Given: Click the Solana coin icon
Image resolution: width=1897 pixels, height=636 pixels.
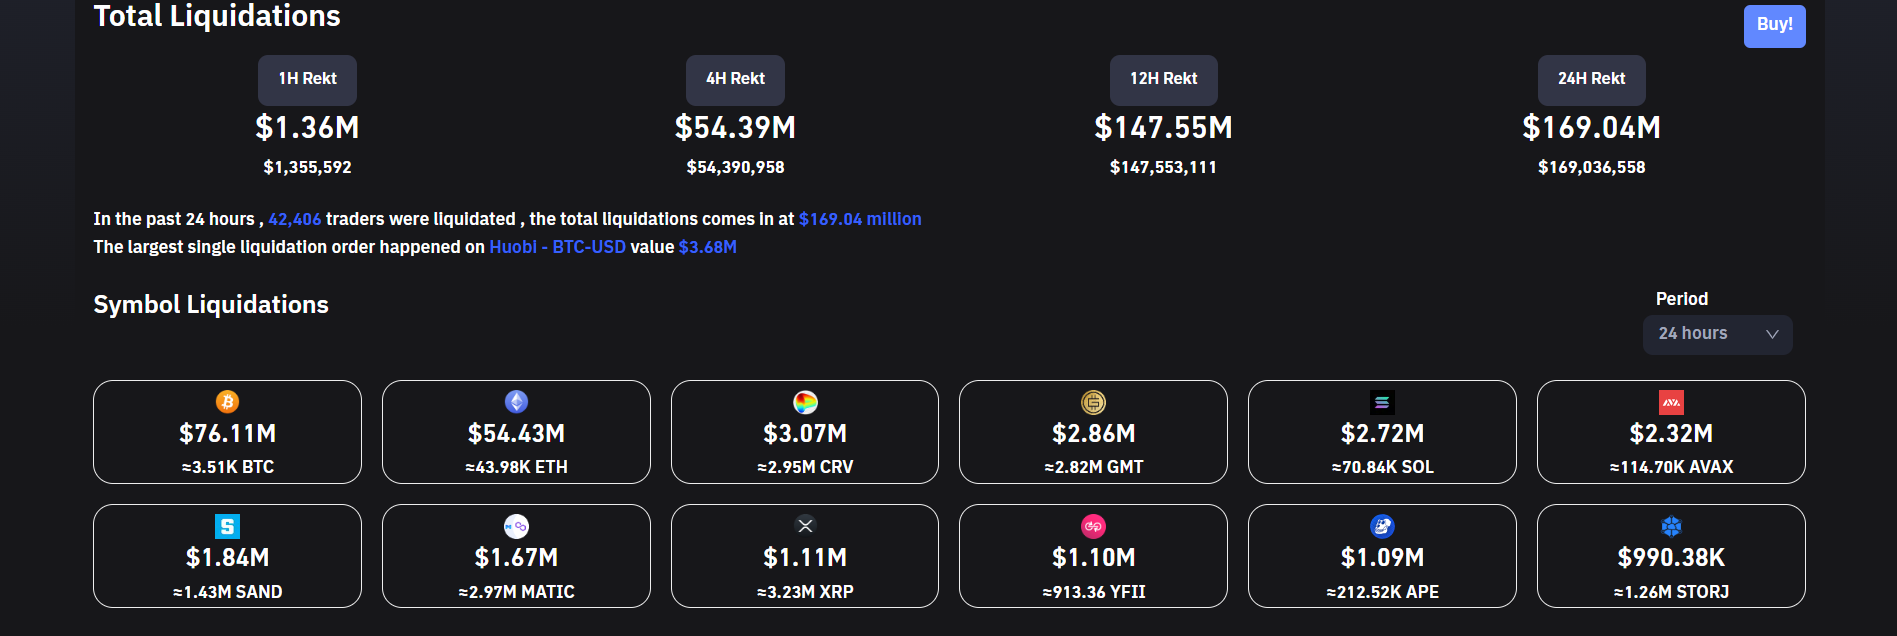Looking at the screenshot, I should tap(1382, 402).
